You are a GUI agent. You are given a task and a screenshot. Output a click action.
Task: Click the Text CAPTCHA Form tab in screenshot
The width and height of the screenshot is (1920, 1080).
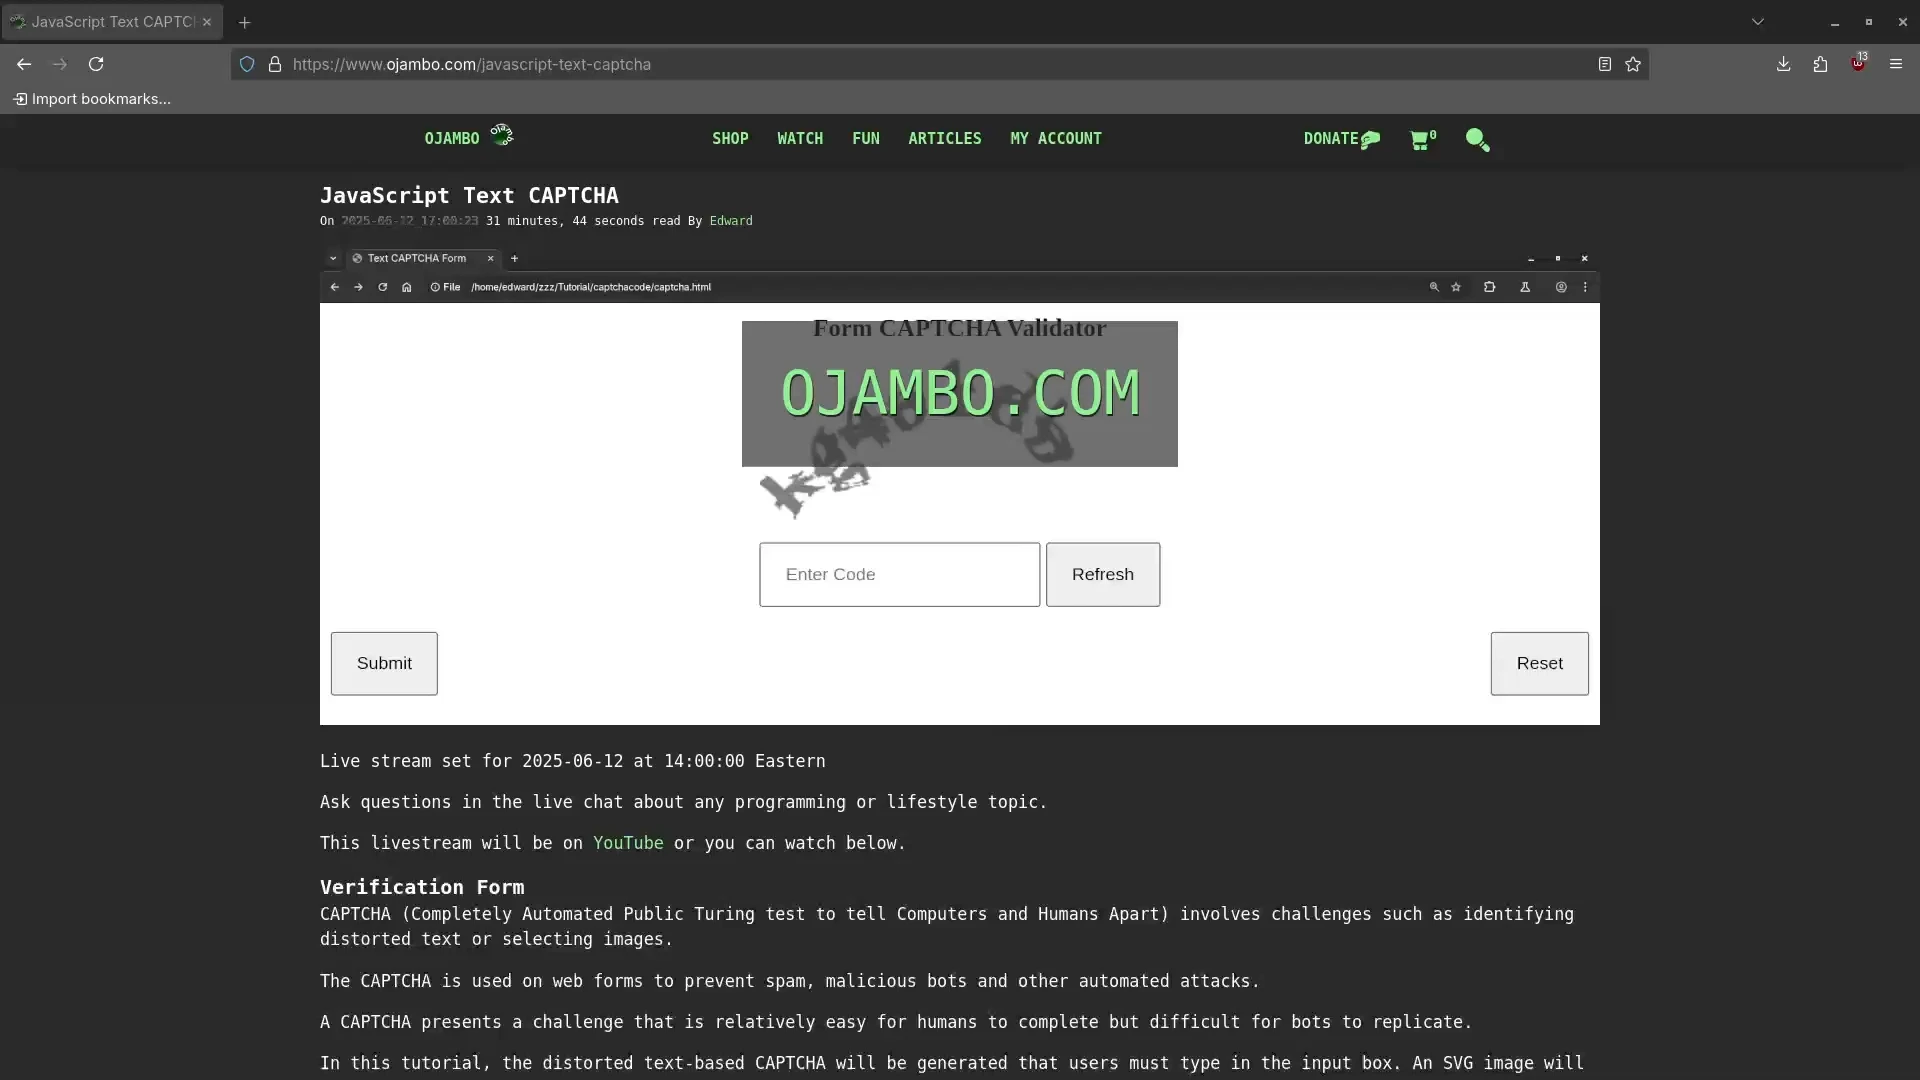422,258
